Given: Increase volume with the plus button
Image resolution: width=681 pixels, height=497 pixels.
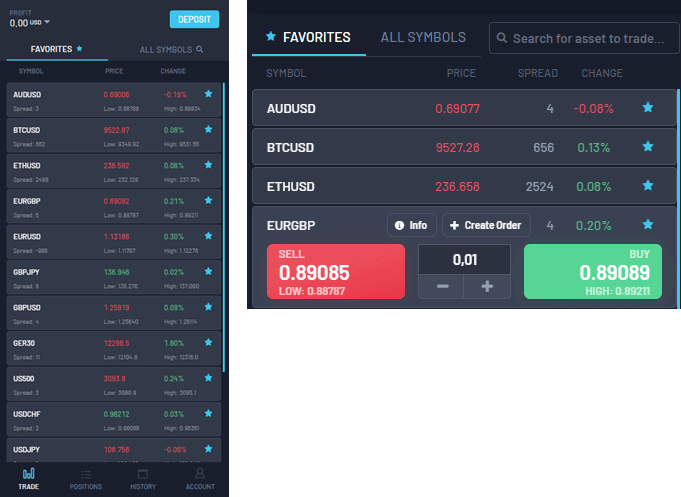Looking at the screenshot, I should 487,286.
